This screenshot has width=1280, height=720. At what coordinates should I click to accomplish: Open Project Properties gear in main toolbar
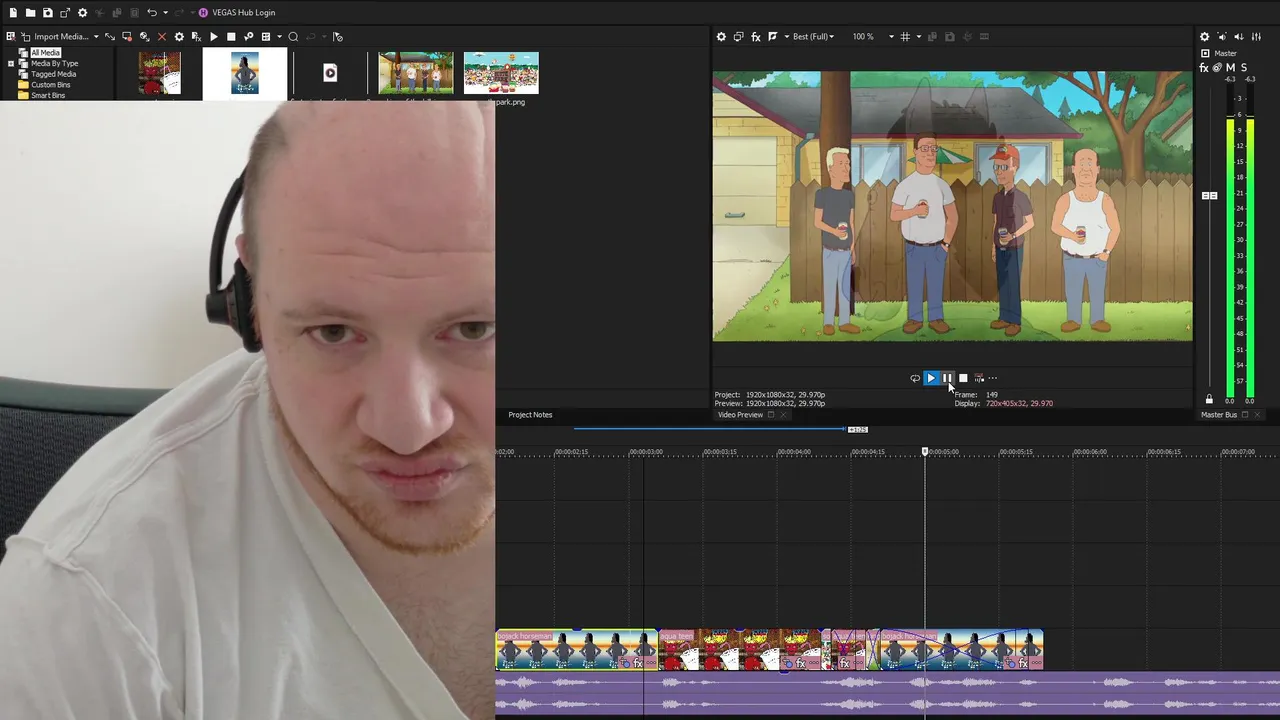83,13
